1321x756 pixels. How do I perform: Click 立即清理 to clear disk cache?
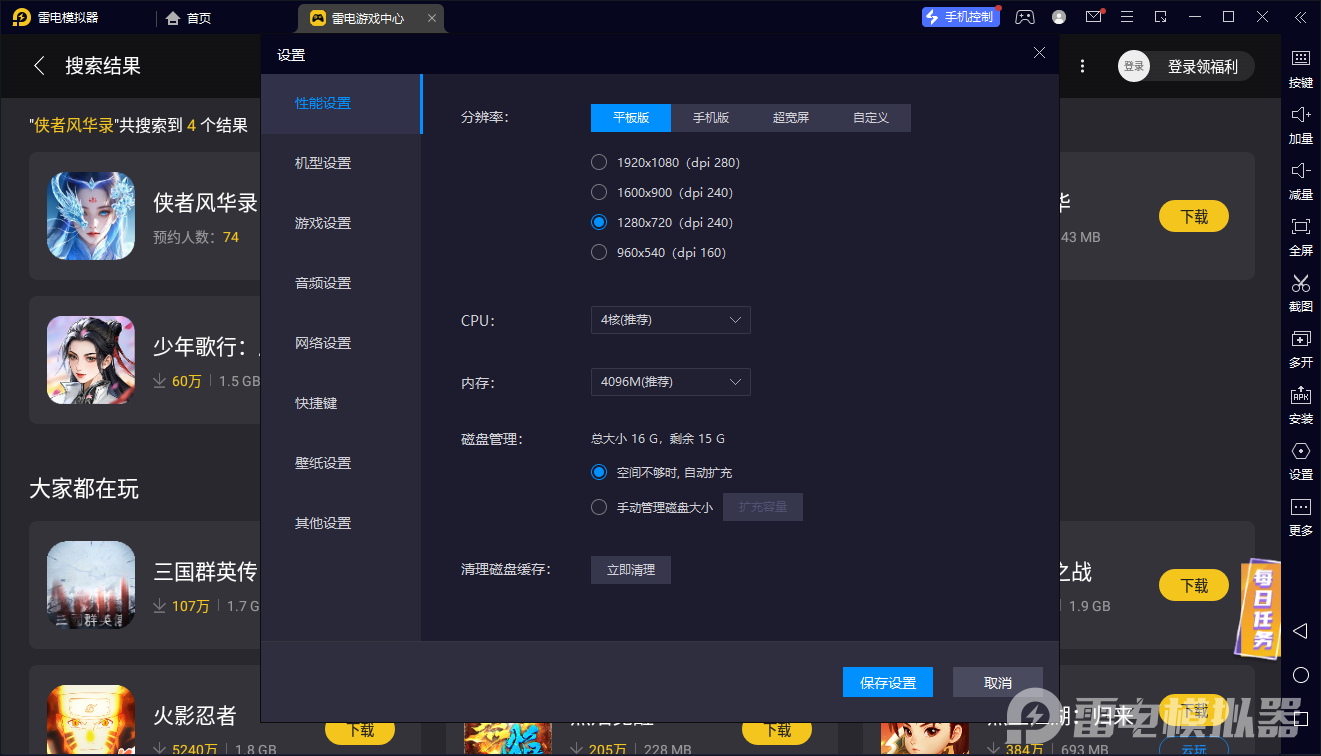coord(631,570)
